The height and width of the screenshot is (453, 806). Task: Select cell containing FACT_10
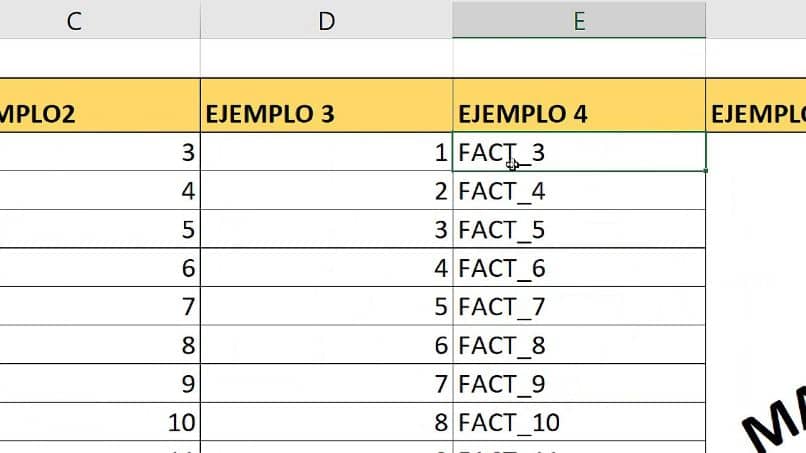(578, 422)
